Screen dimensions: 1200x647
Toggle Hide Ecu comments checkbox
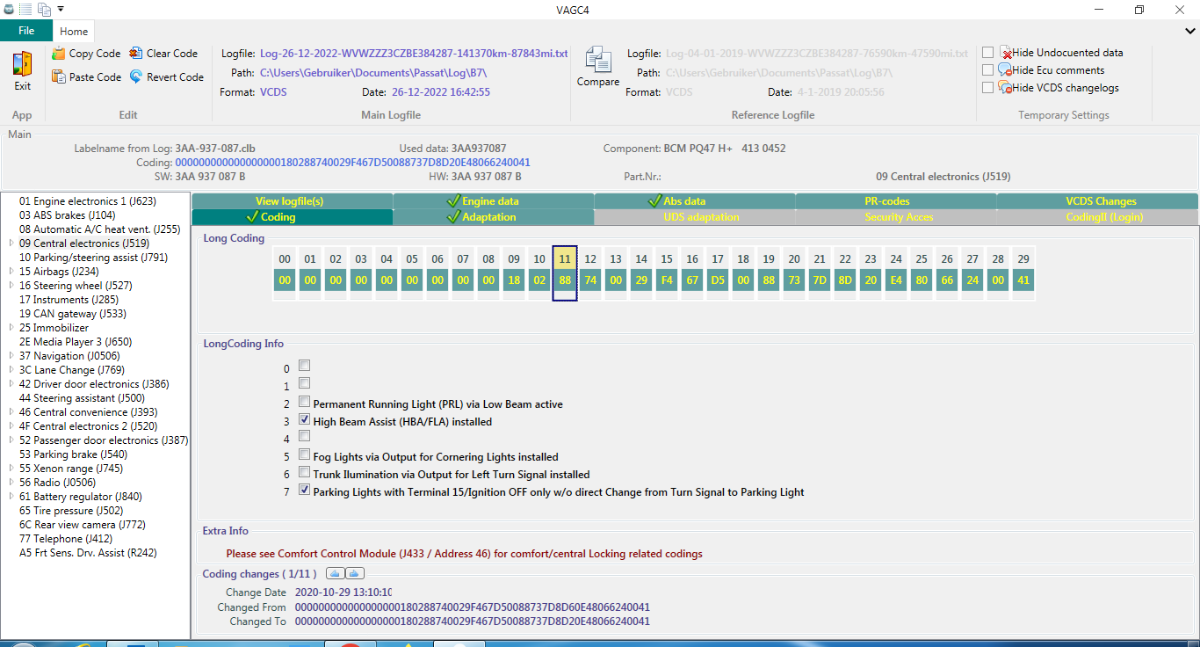(x=988, y=70)
